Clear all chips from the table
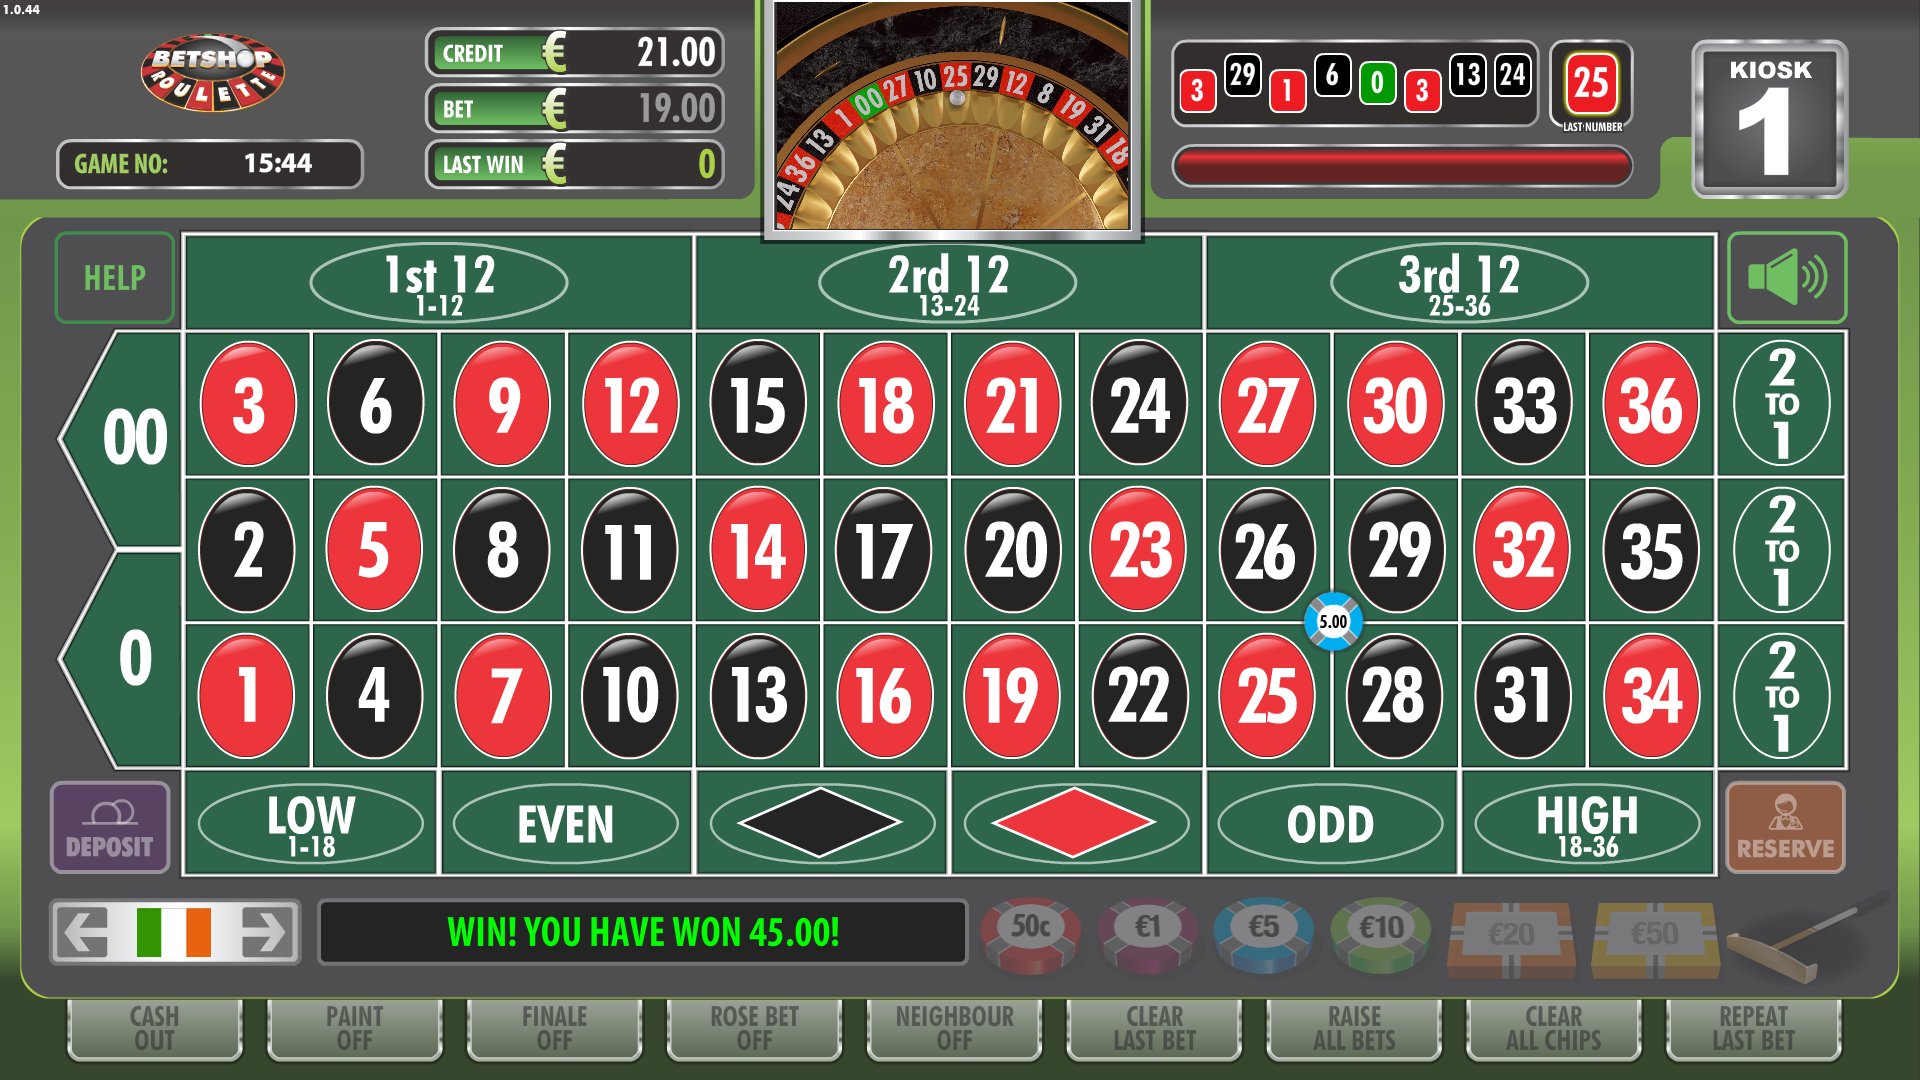 1553,1028
